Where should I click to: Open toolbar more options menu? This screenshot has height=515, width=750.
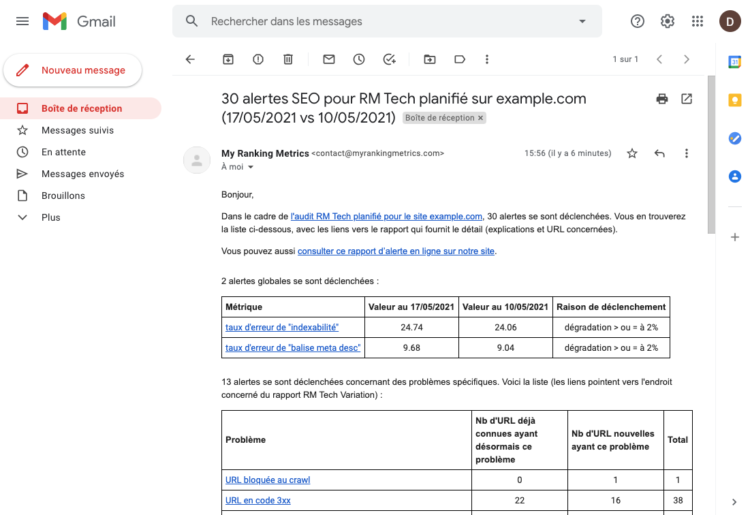[x=487, y=59]
